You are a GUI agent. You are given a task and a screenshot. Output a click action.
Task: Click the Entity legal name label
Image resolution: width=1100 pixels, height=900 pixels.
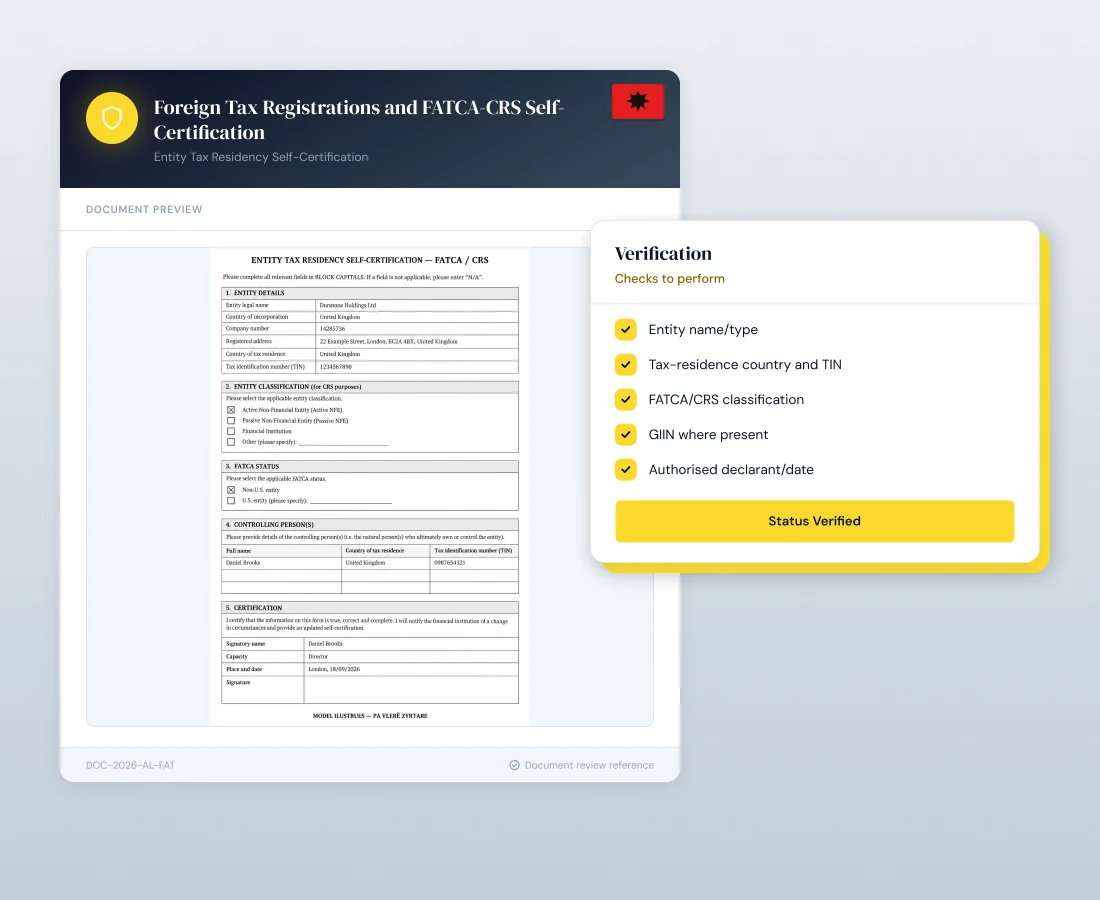(x=247, y=305)
